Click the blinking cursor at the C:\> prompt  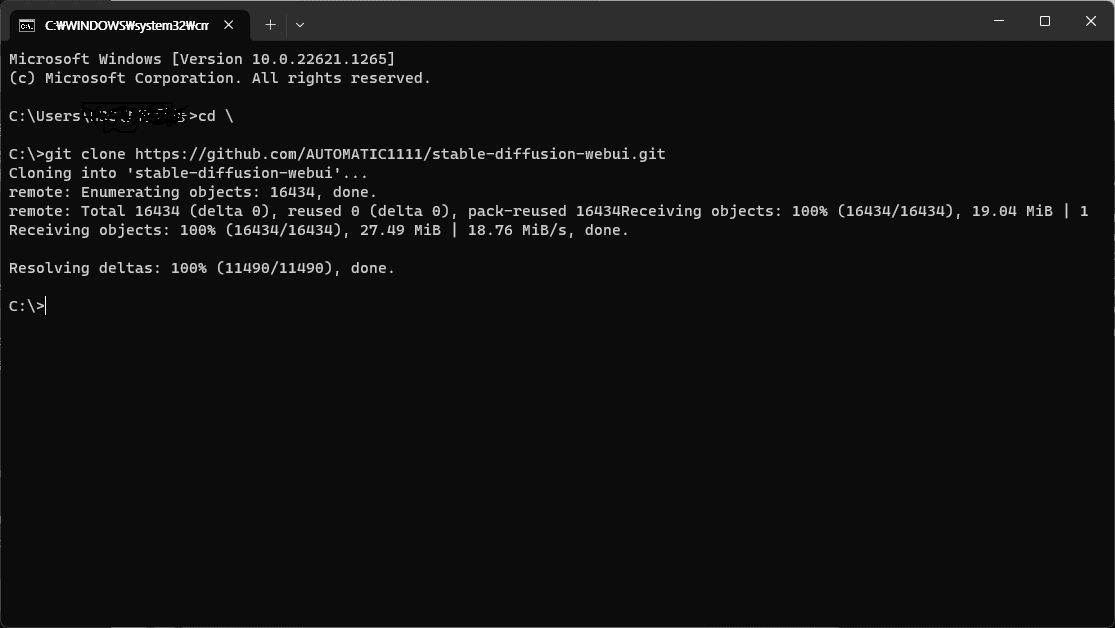(x=46, y=306)
